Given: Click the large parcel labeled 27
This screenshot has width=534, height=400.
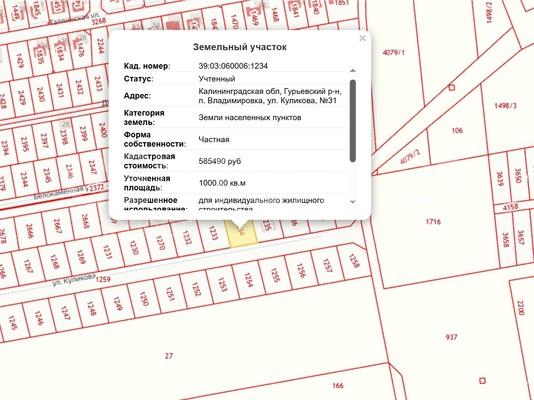Looking at the screenshot, I should pos(169,356).
